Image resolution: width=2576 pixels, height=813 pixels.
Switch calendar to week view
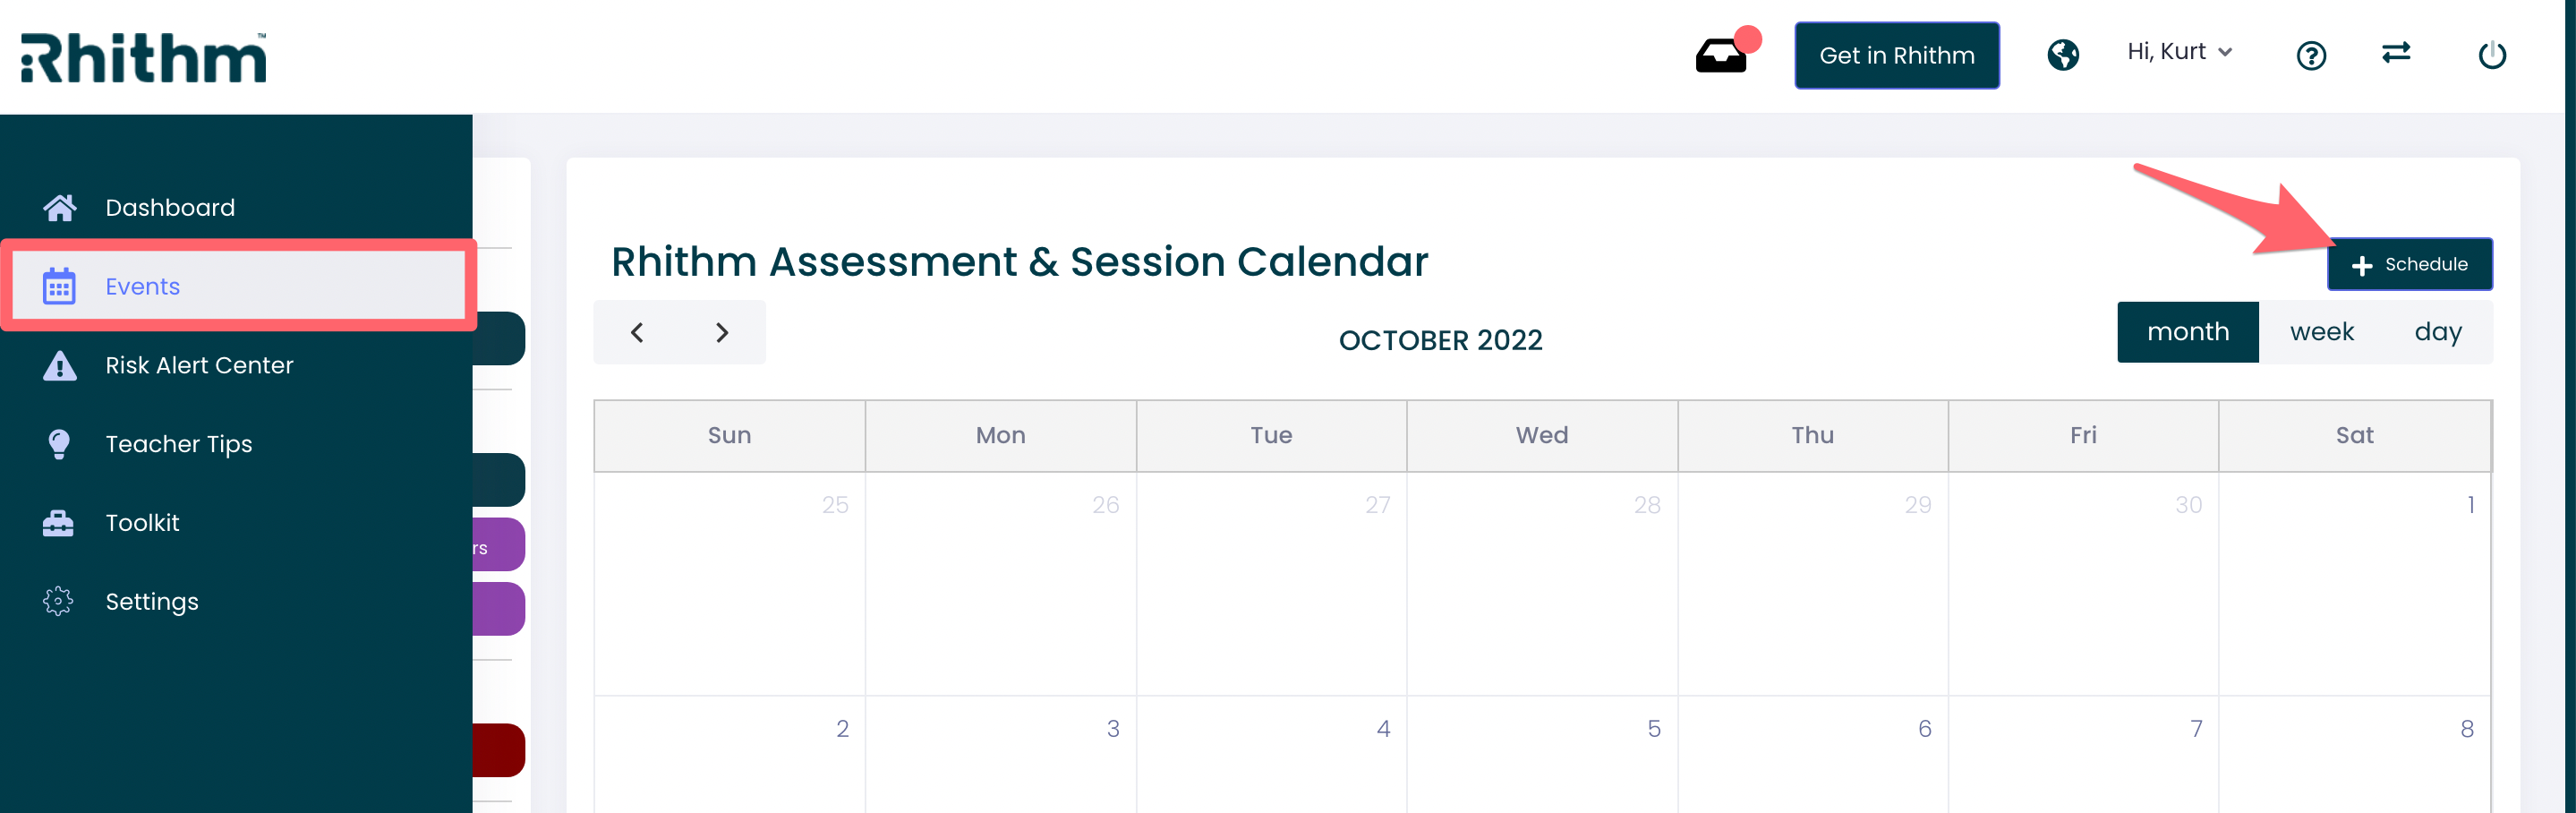coord(2321,332)
